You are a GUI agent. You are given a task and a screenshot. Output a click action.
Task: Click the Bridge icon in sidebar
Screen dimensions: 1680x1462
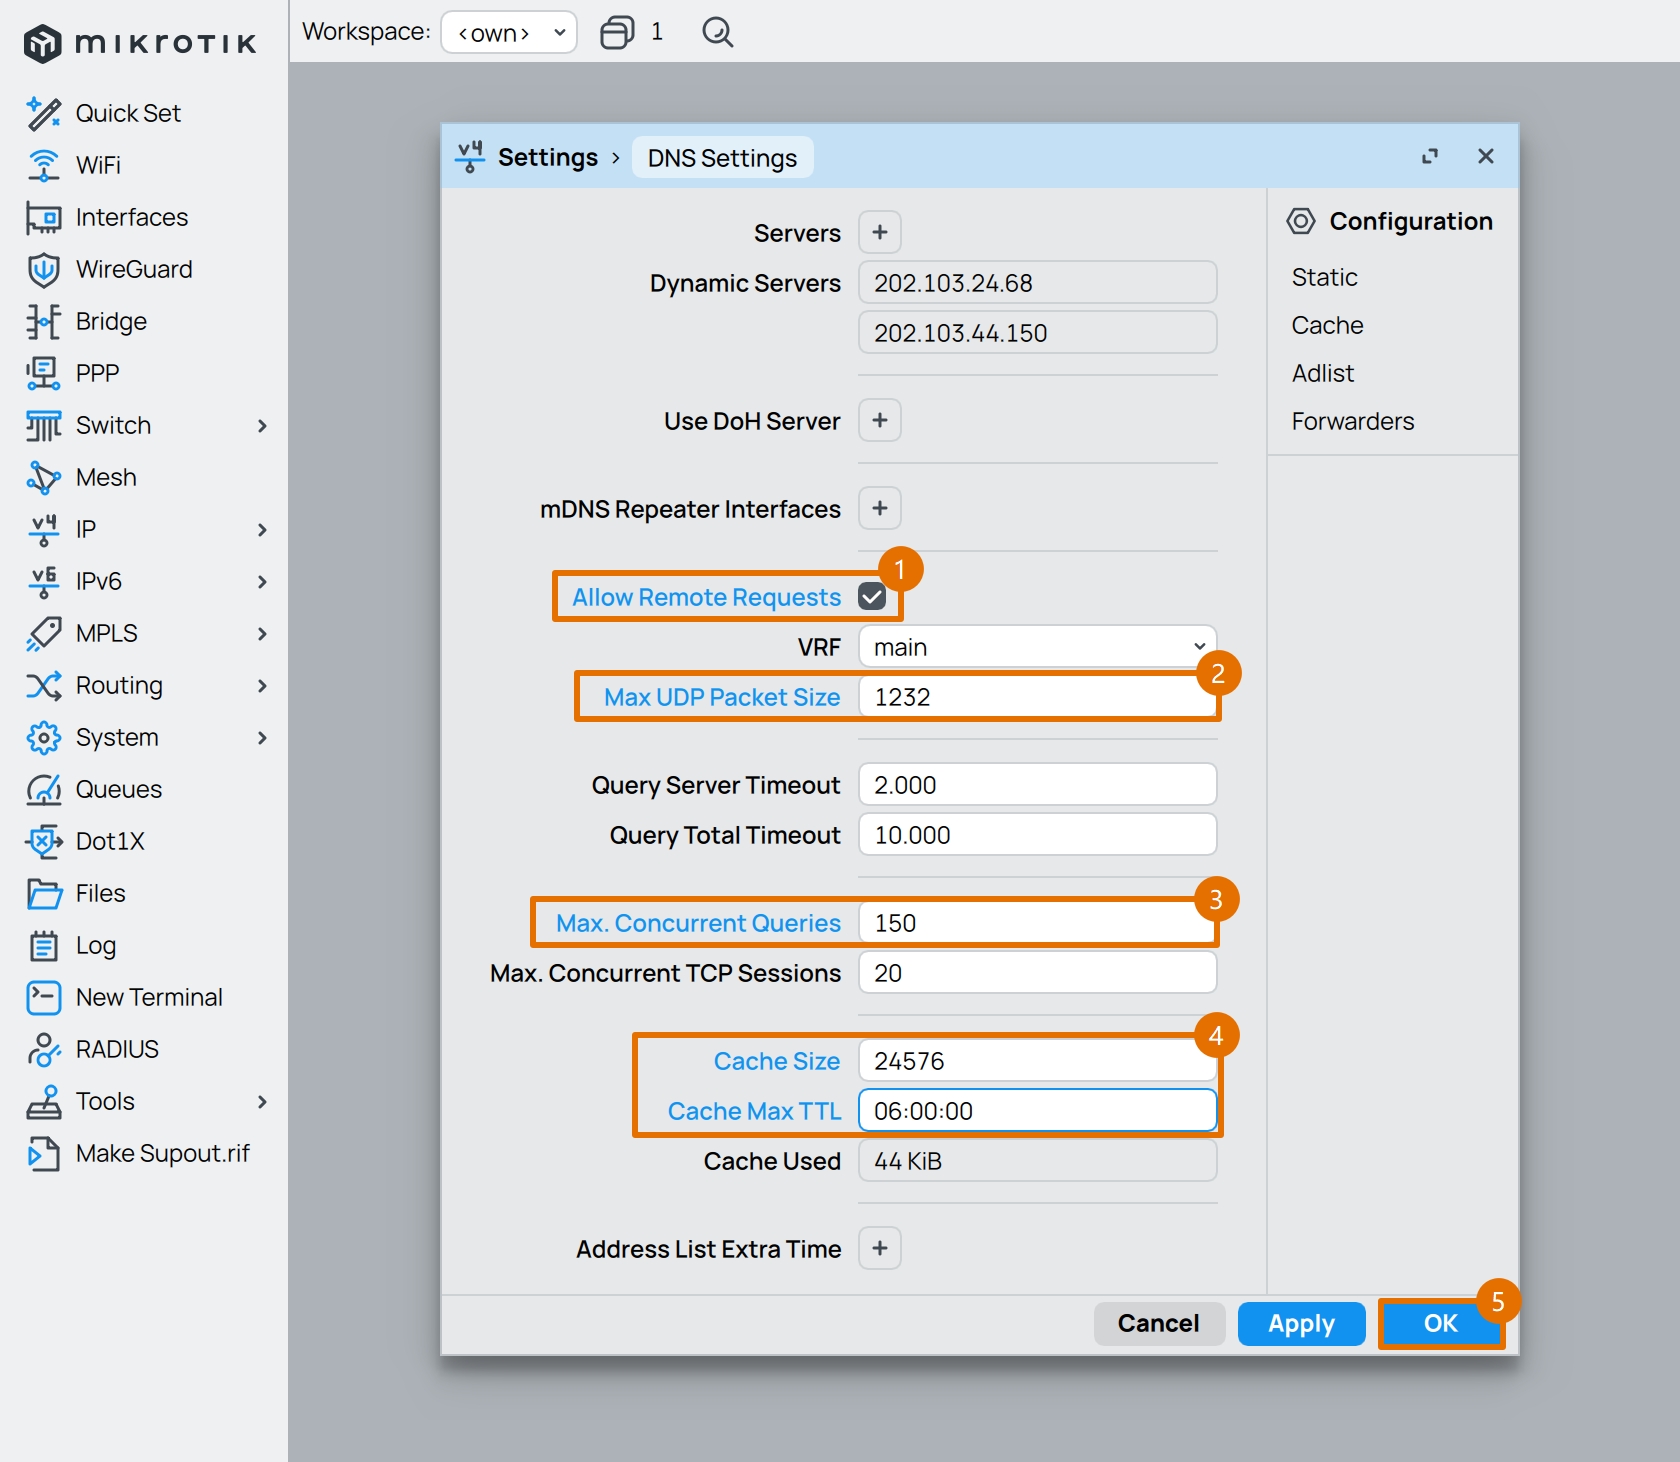point(43,321)
